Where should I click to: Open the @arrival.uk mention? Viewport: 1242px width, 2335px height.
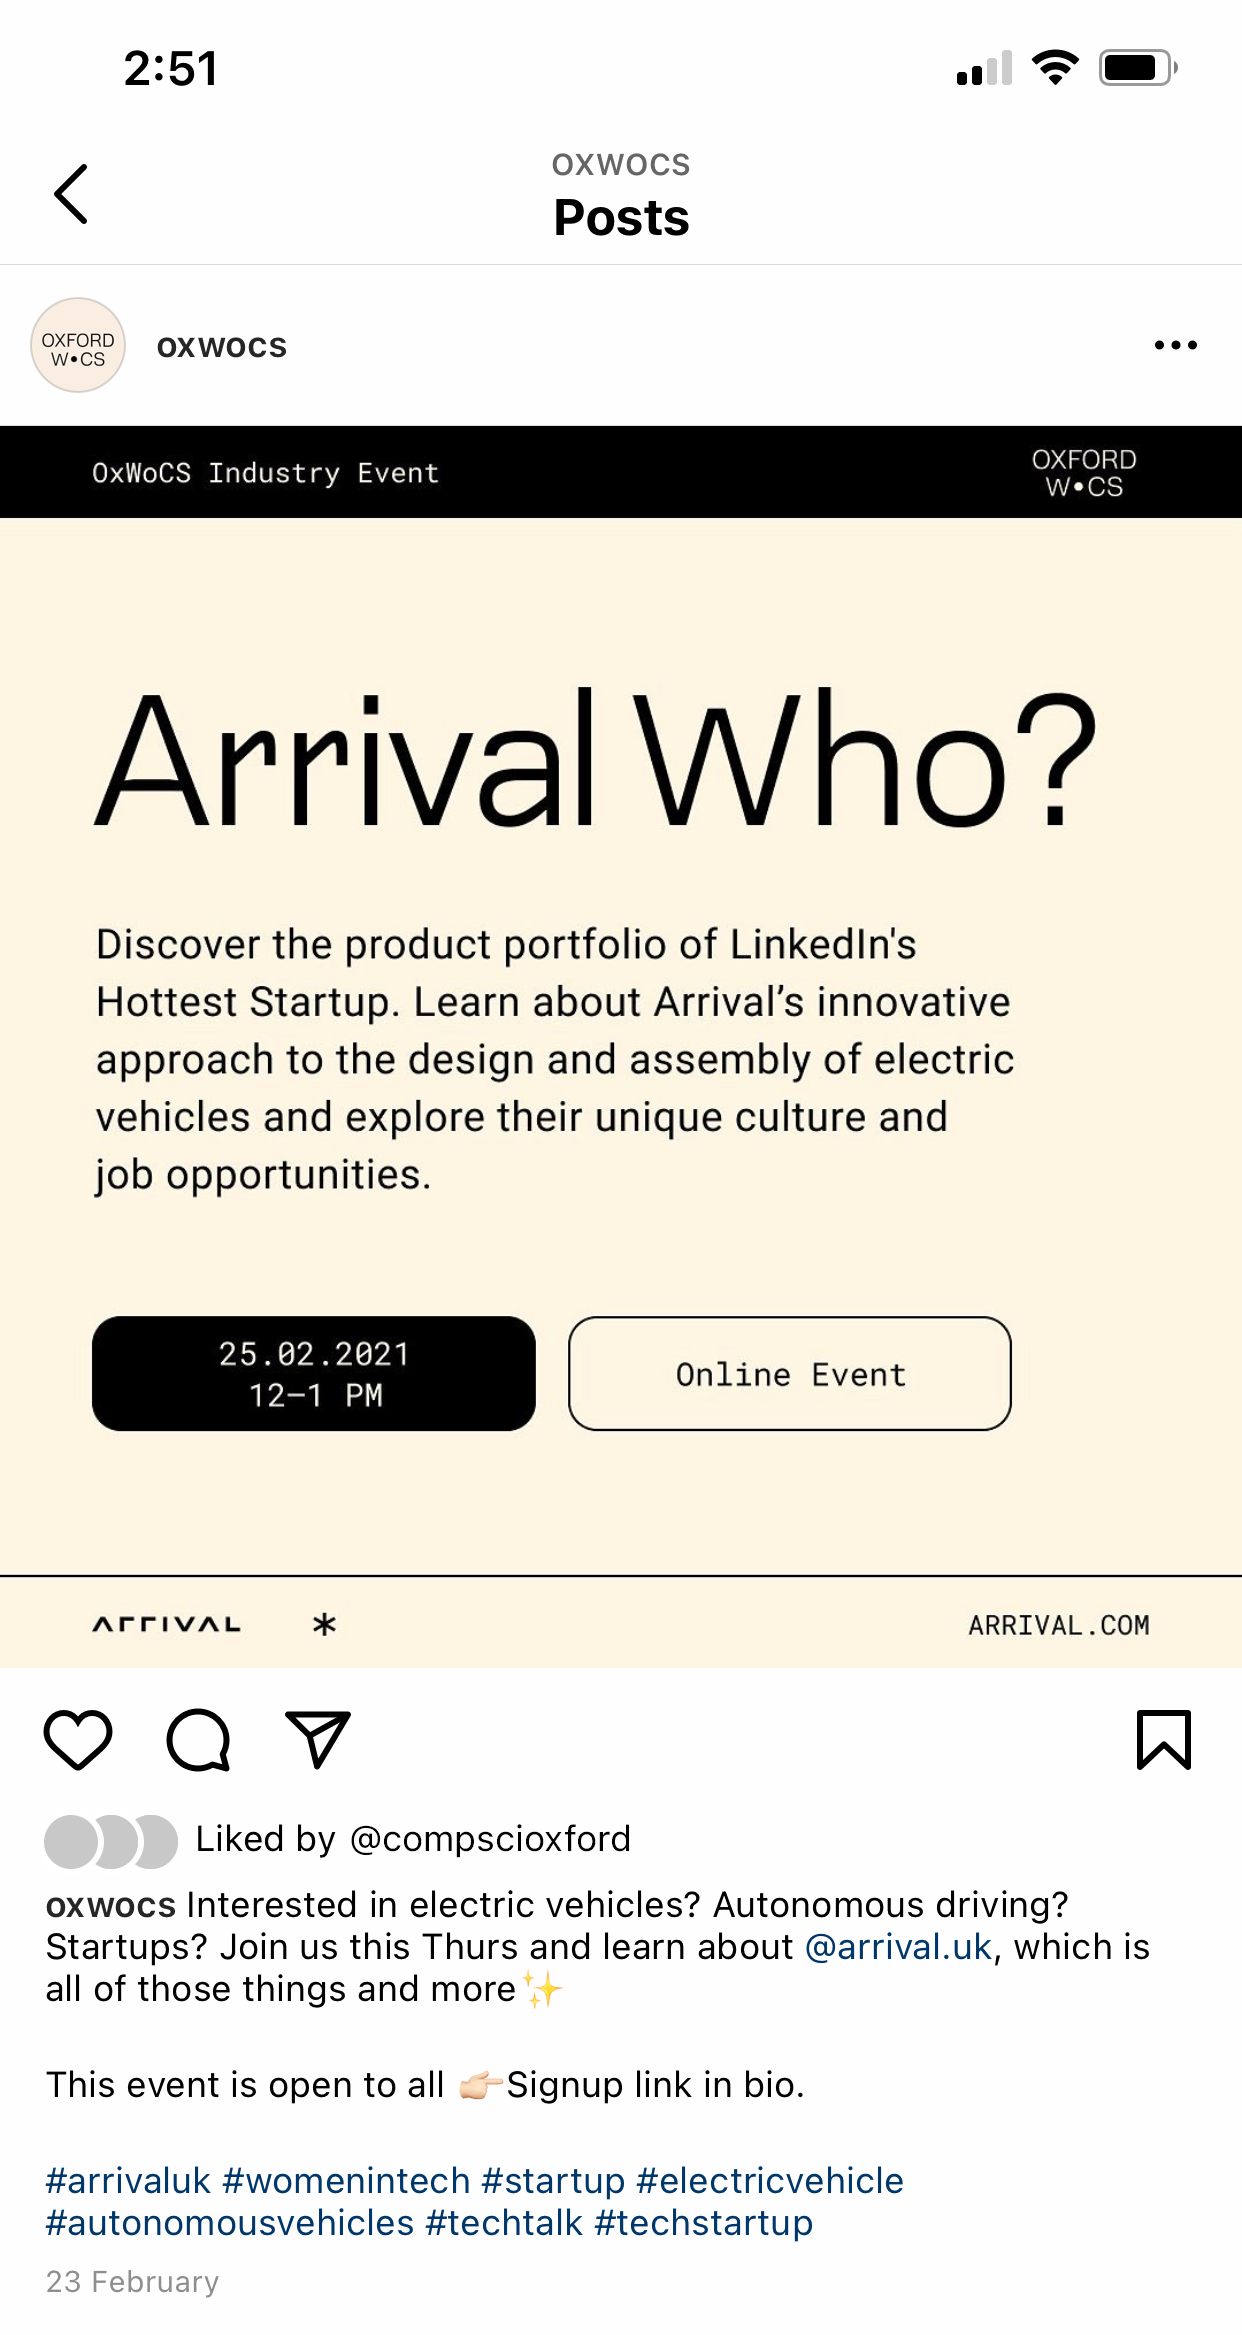click(x=898, y=1947)
